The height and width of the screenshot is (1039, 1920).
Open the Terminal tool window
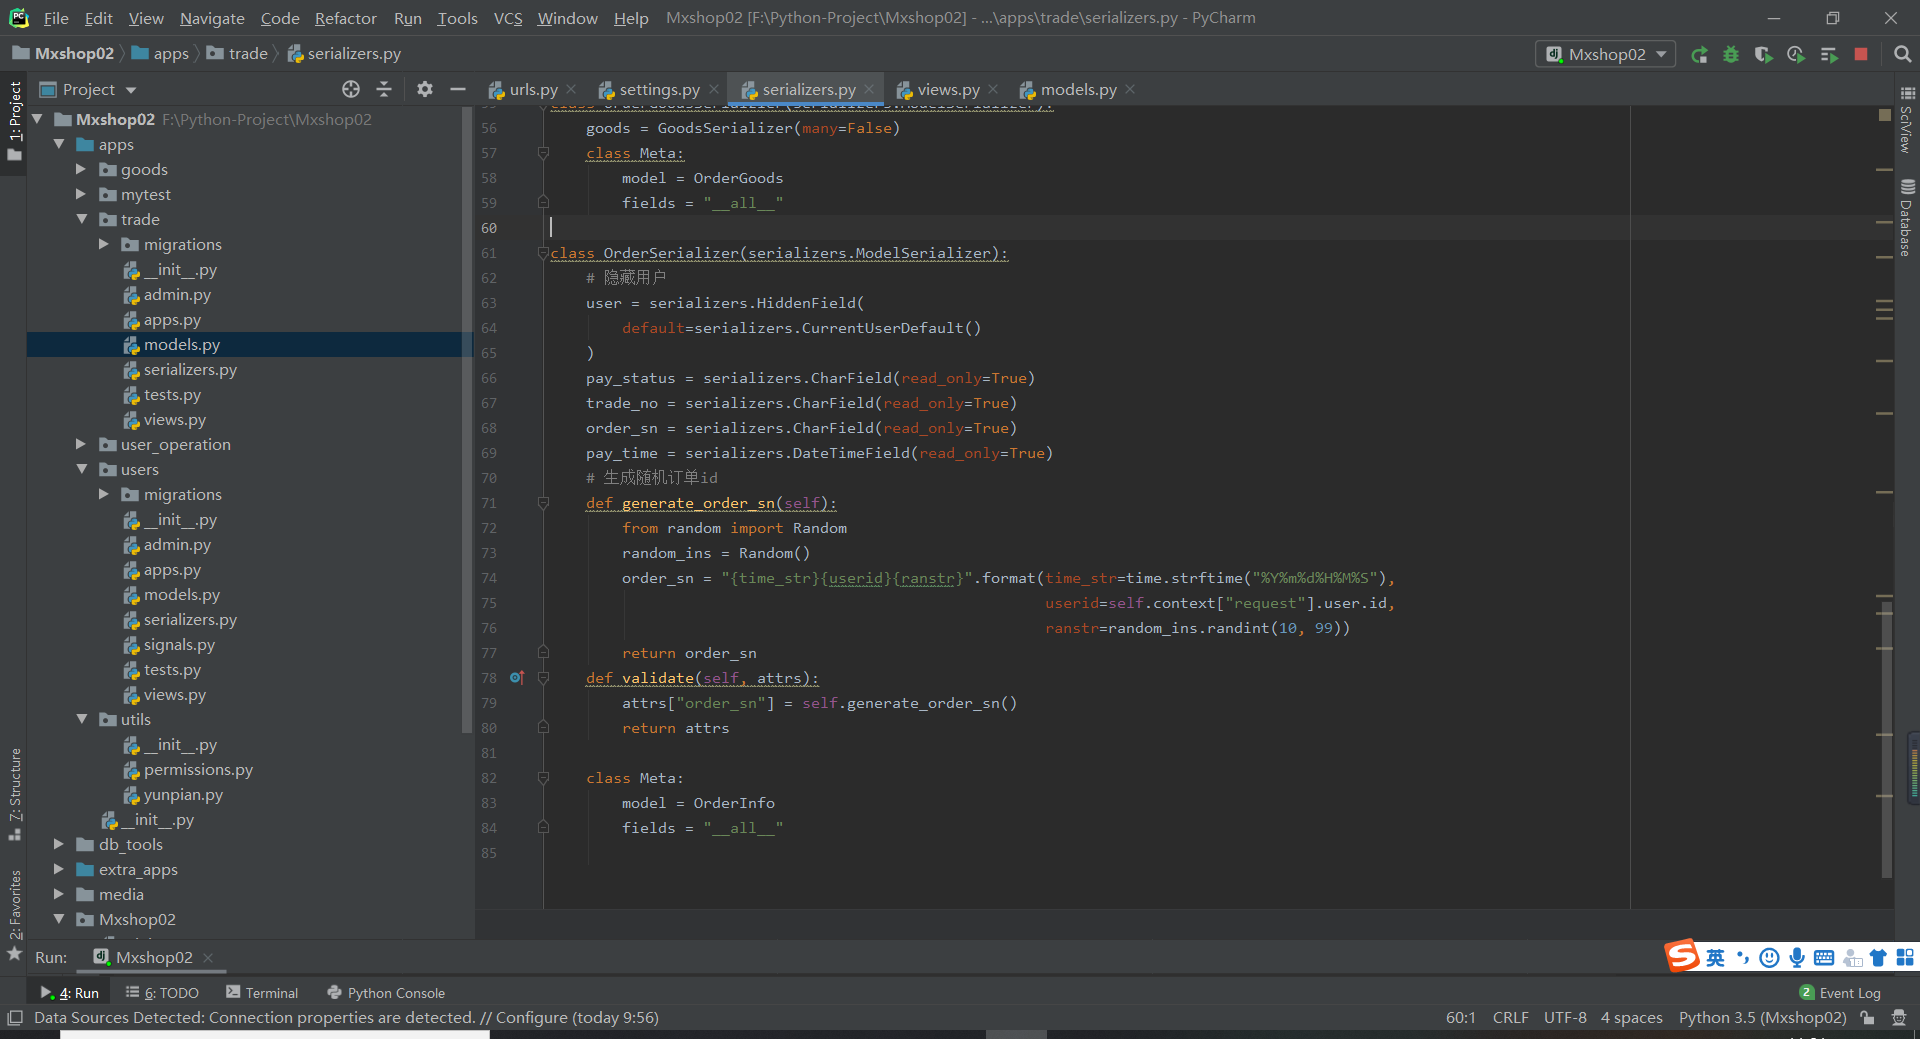point(262,993)
